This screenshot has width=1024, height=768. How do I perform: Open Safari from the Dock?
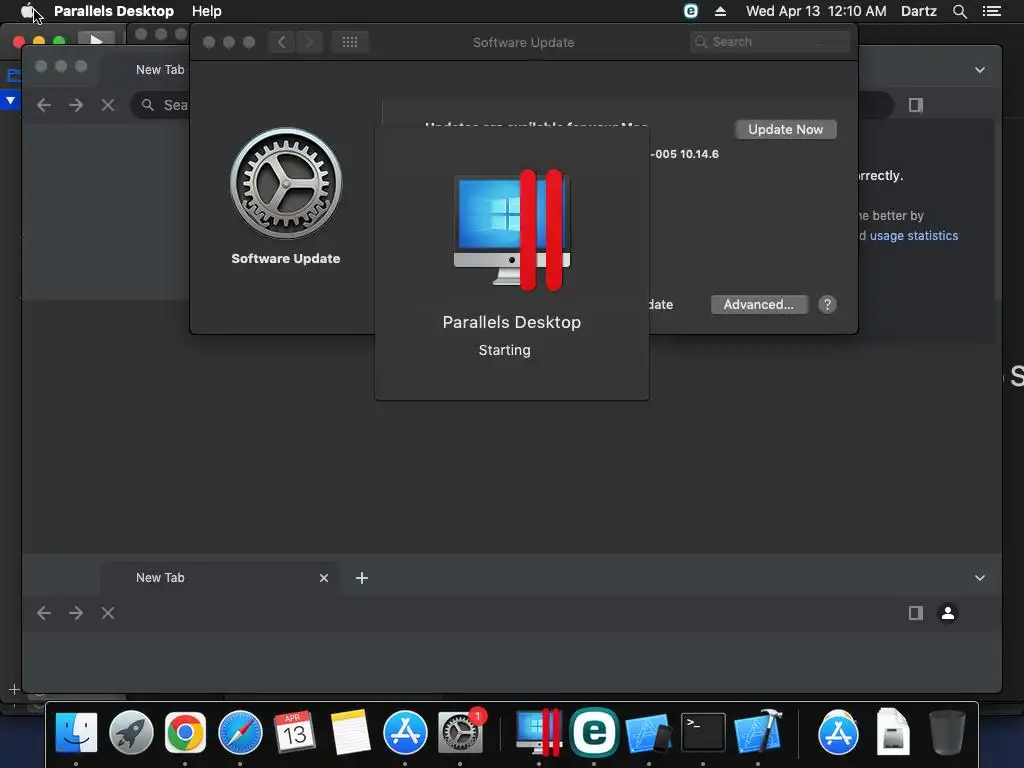click(240, 732)
